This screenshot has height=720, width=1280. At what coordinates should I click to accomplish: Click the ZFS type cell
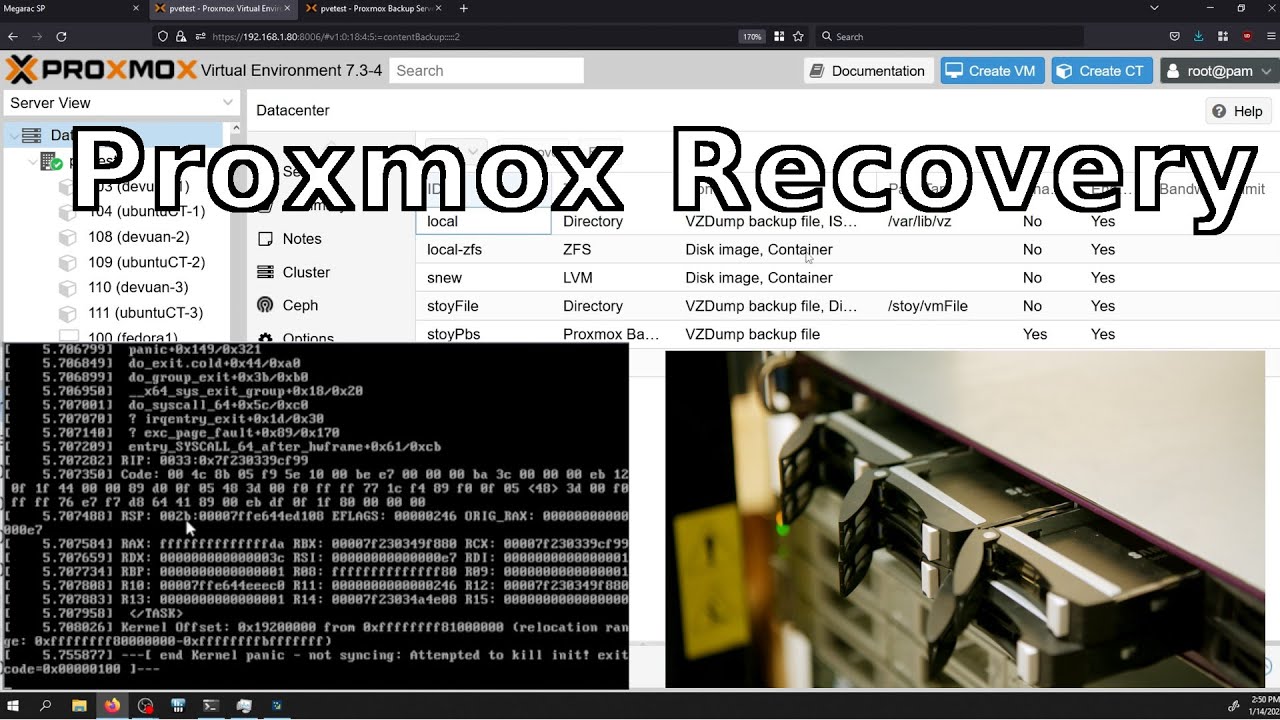coord(578,249)
